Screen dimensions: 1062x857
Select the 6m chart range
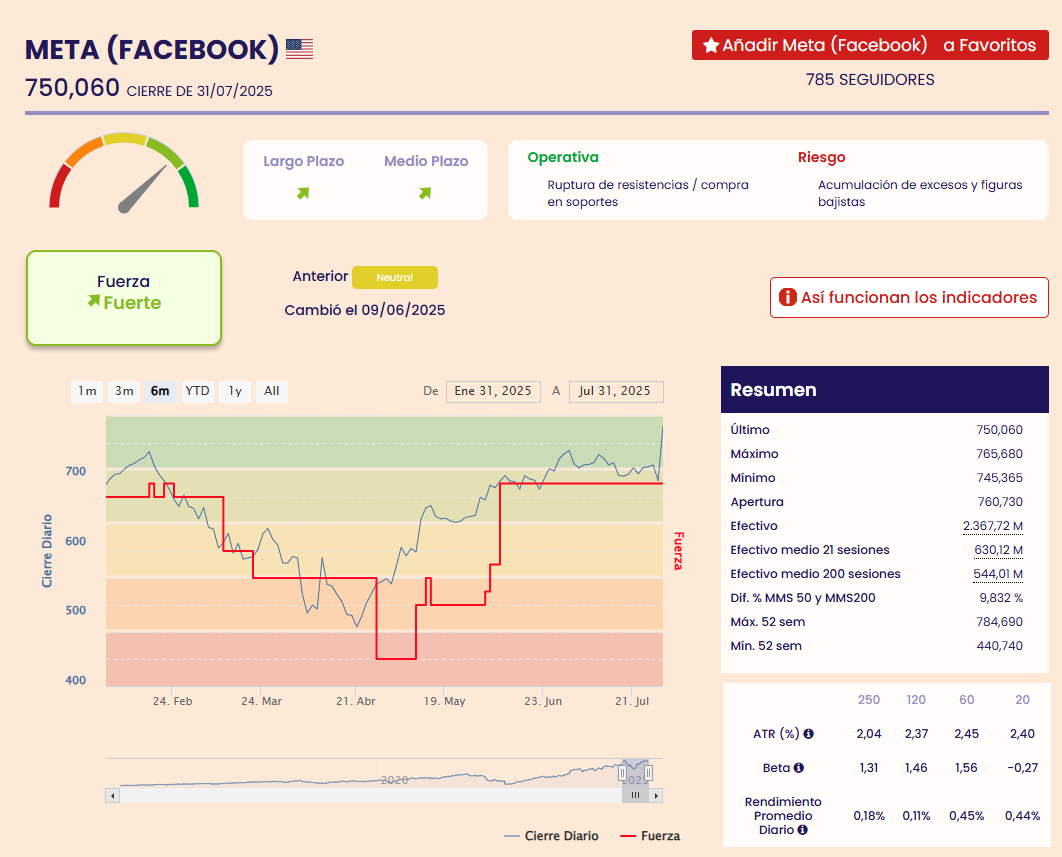pos(161,391)
